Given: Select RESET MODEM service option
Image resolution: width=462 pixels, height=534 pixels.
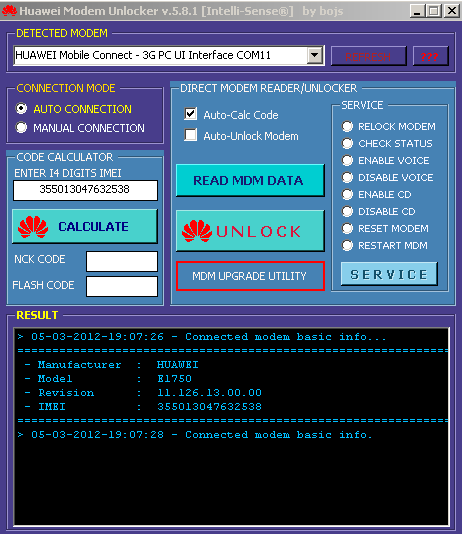Looking at the screenshot, I should click(x=347, y=229).
